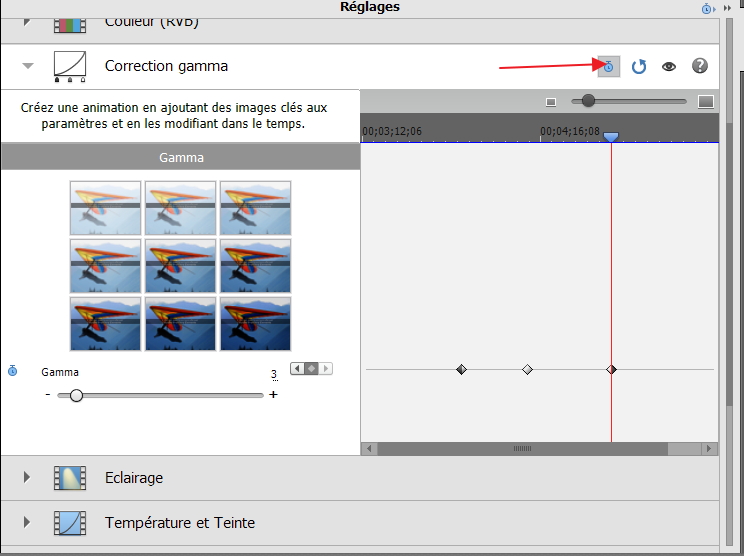The height and width of the screenshot is (556, 744).
Task: Select the bottom-right darkest gamma preset thumbnail
Action: [x=255, y=324]
